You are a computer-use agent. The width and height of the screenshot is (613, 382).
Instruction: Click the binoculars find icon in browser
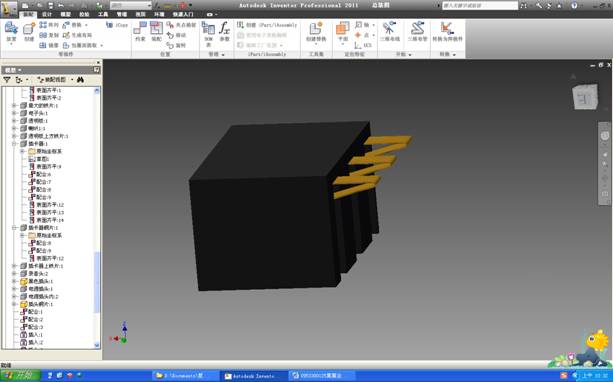(81, 80)
